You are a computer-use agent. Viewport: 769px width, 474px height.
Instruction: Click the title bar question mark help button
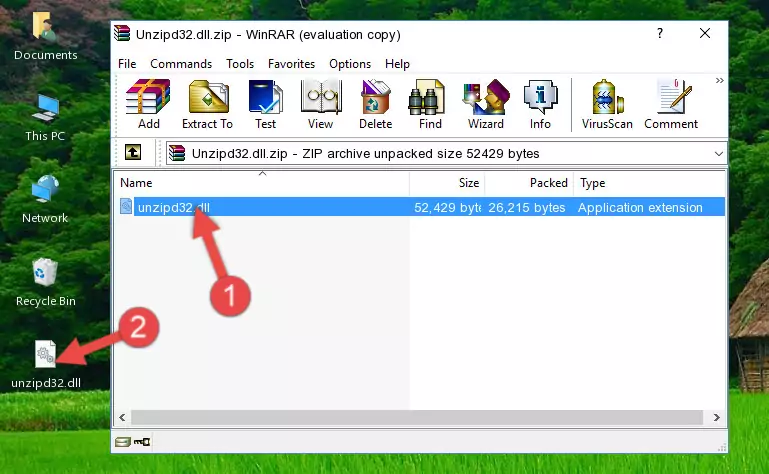tap(660, 33)
